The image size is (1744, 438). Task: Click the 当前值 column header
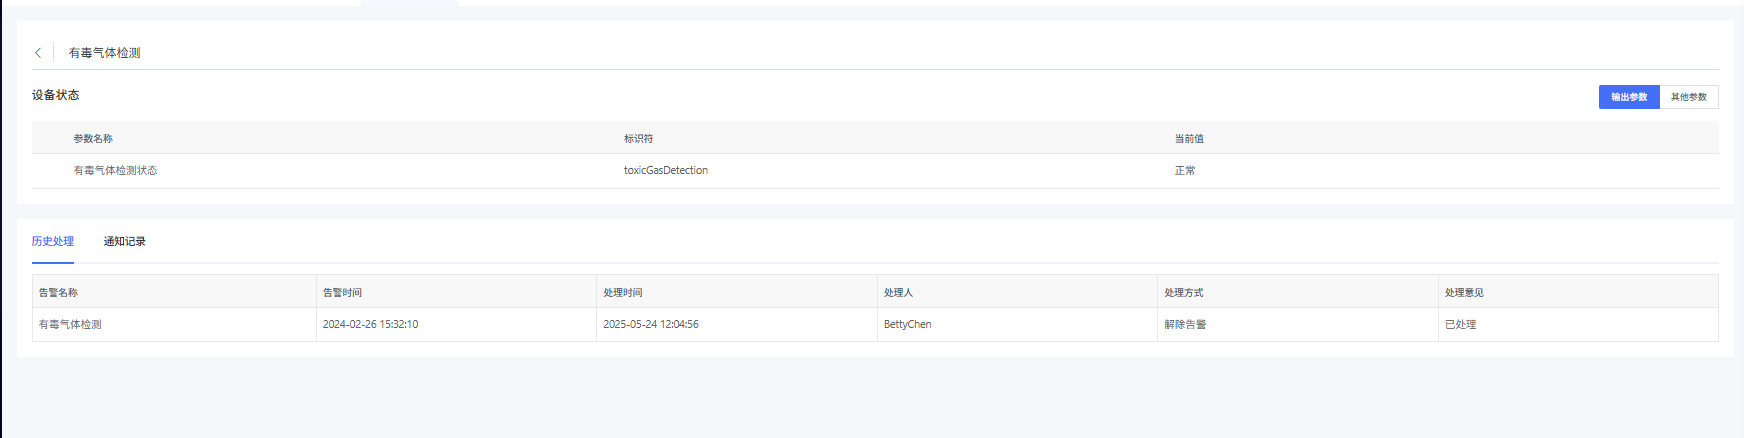pyautogui.click(x=1189, y=139)
